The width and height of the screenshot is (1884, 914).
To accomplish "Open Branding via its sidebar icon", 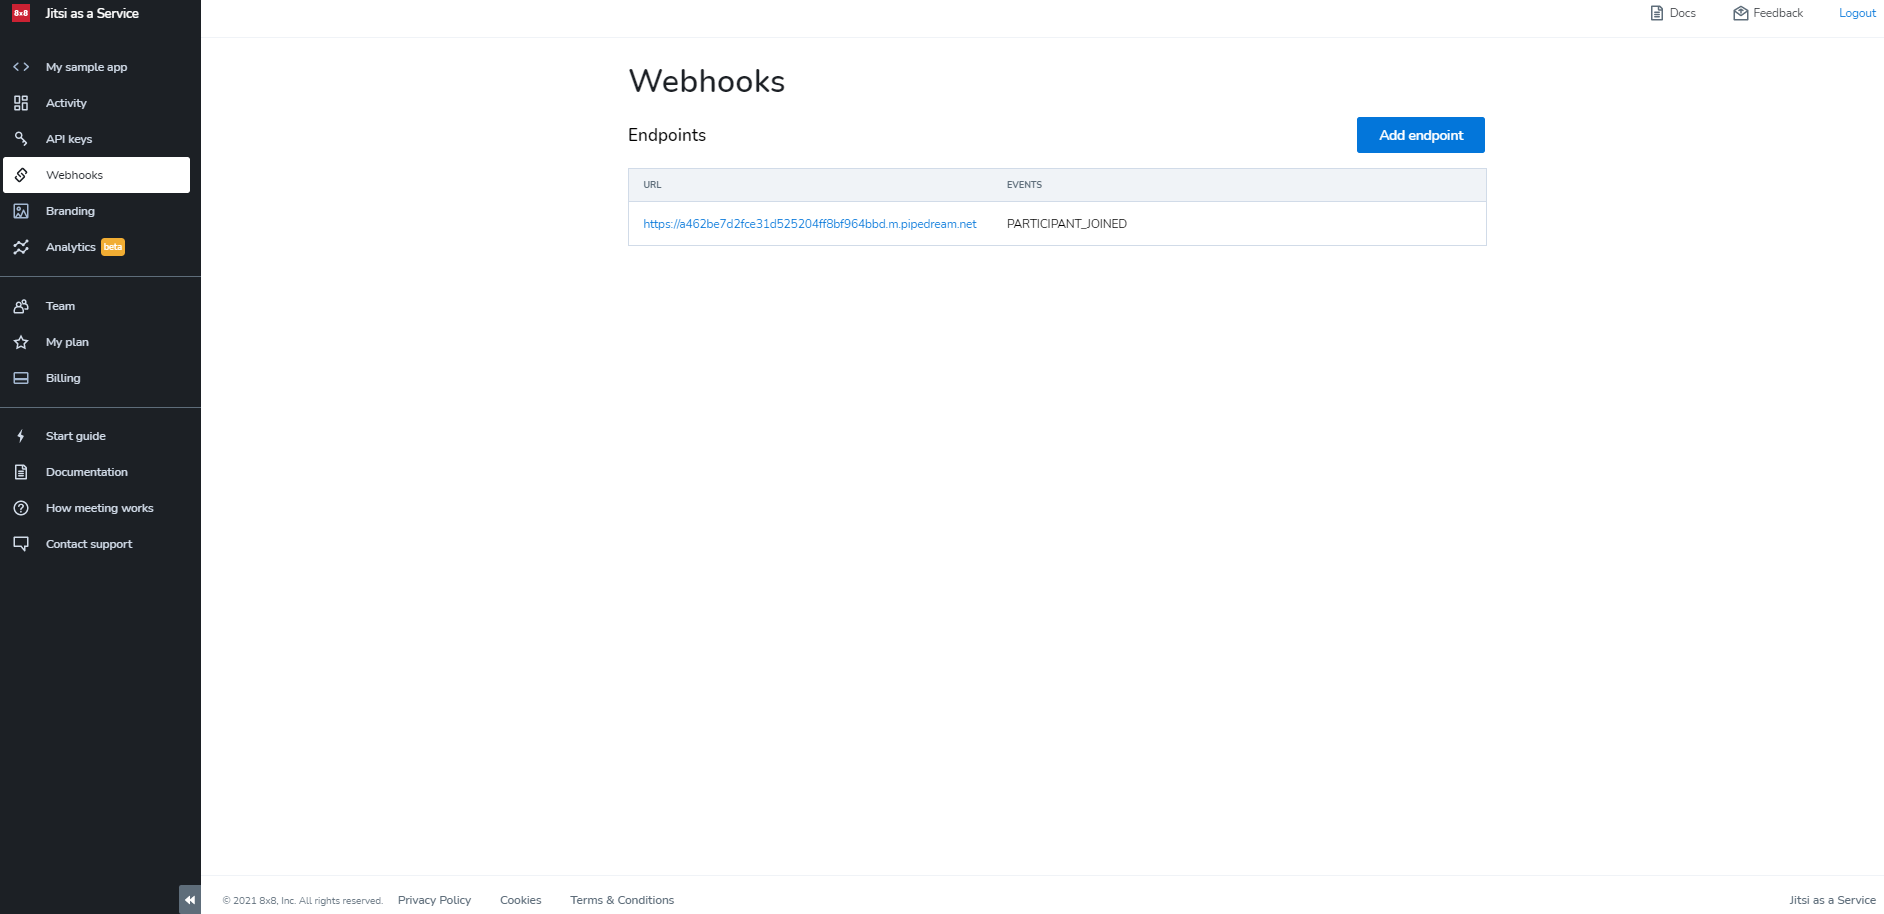I will tap(21, 210).
